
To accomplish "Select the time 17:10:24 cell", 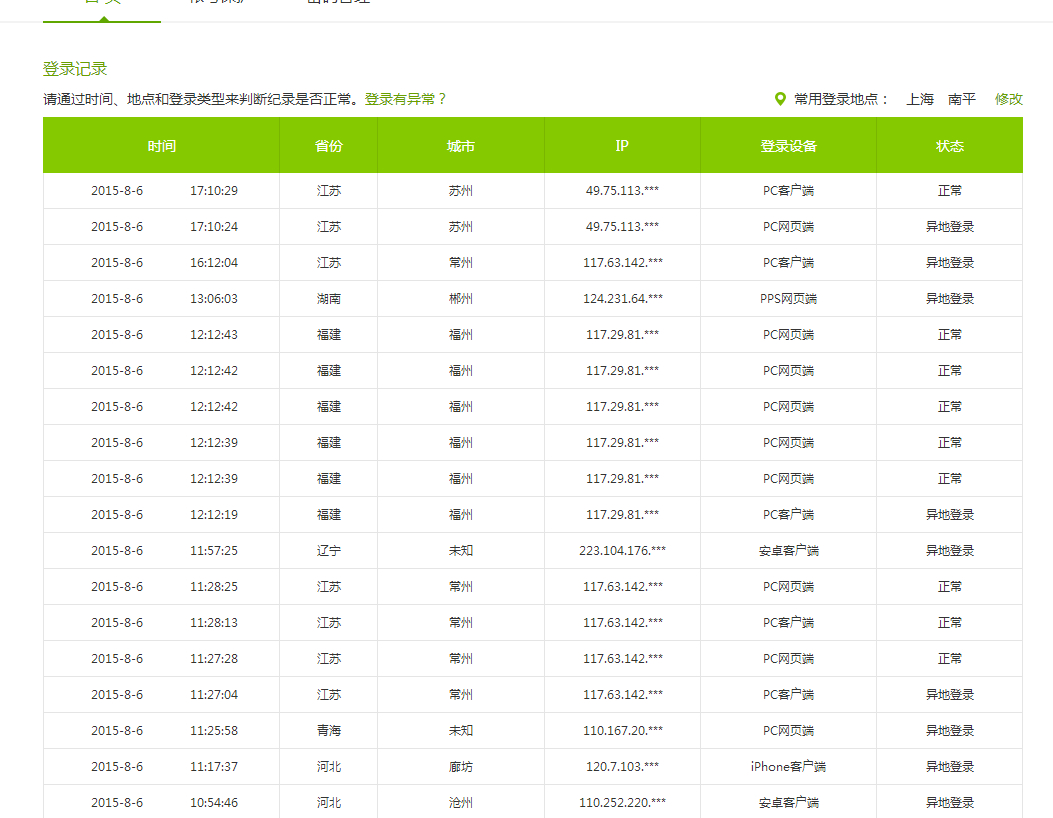I will pos(214,227).
